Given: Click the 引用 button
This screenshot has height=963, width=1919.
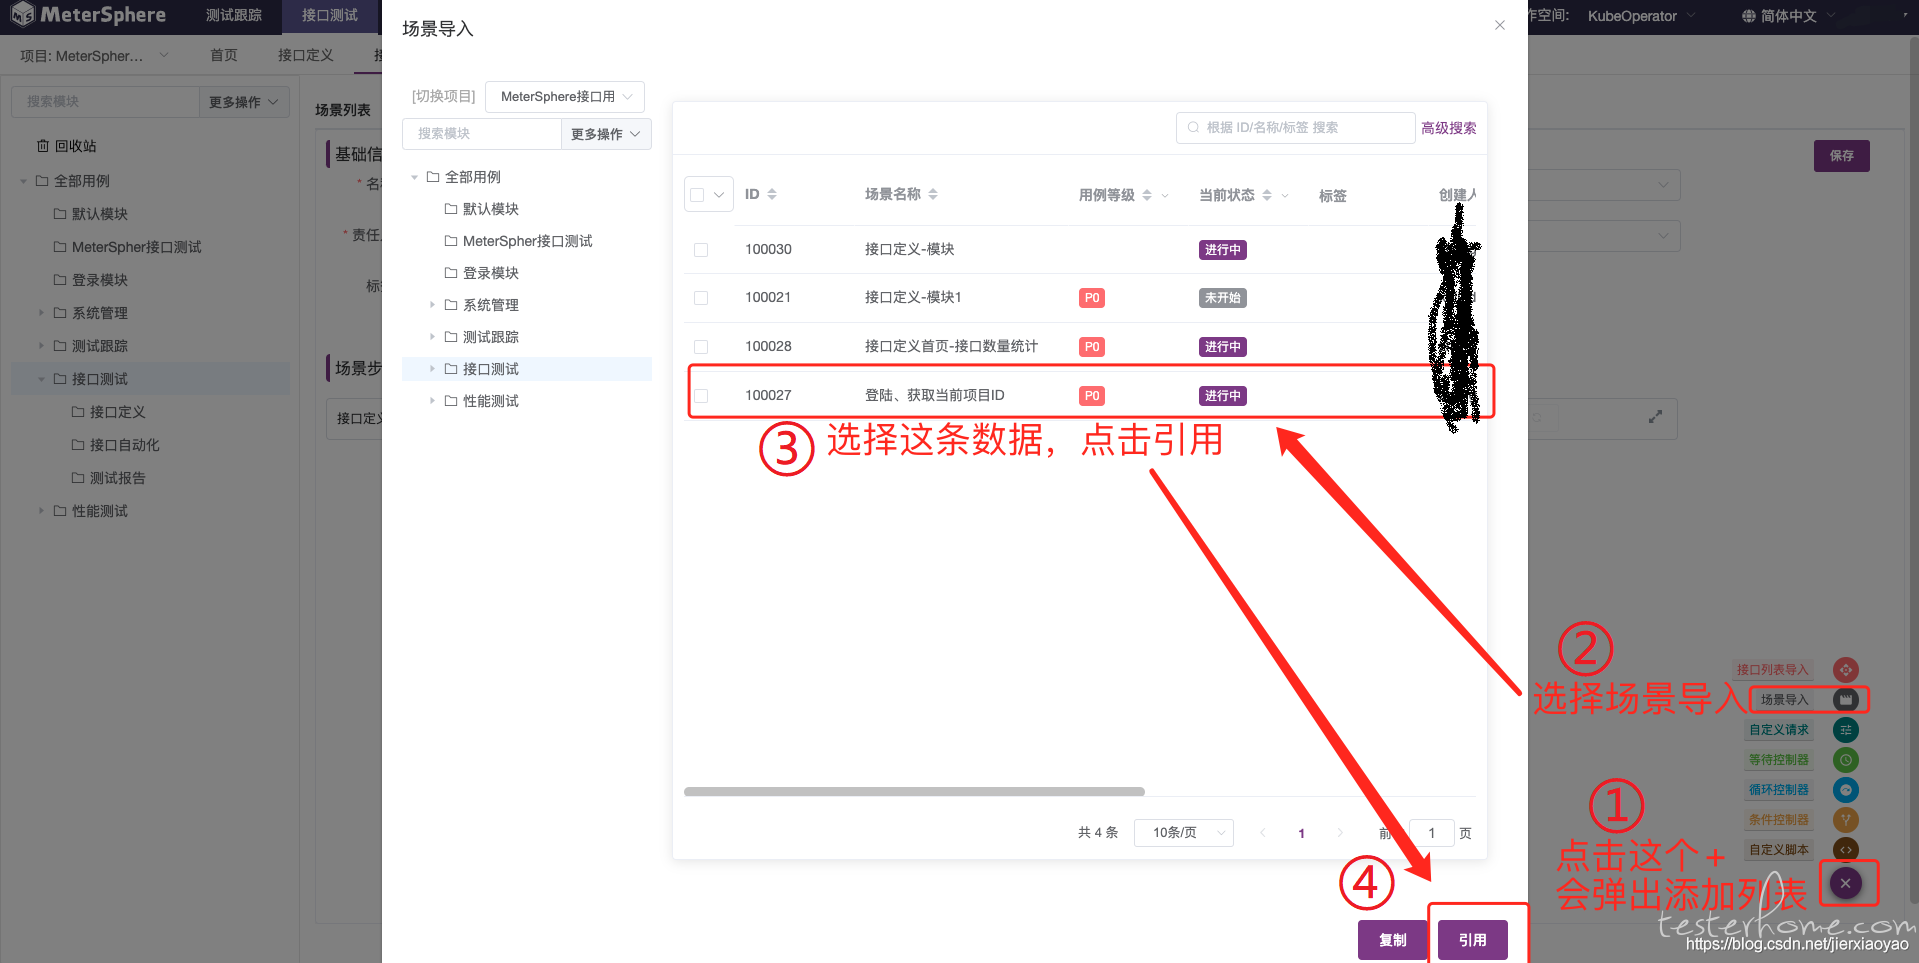Looking at the screenshot, I should (x=1472, y=940).
